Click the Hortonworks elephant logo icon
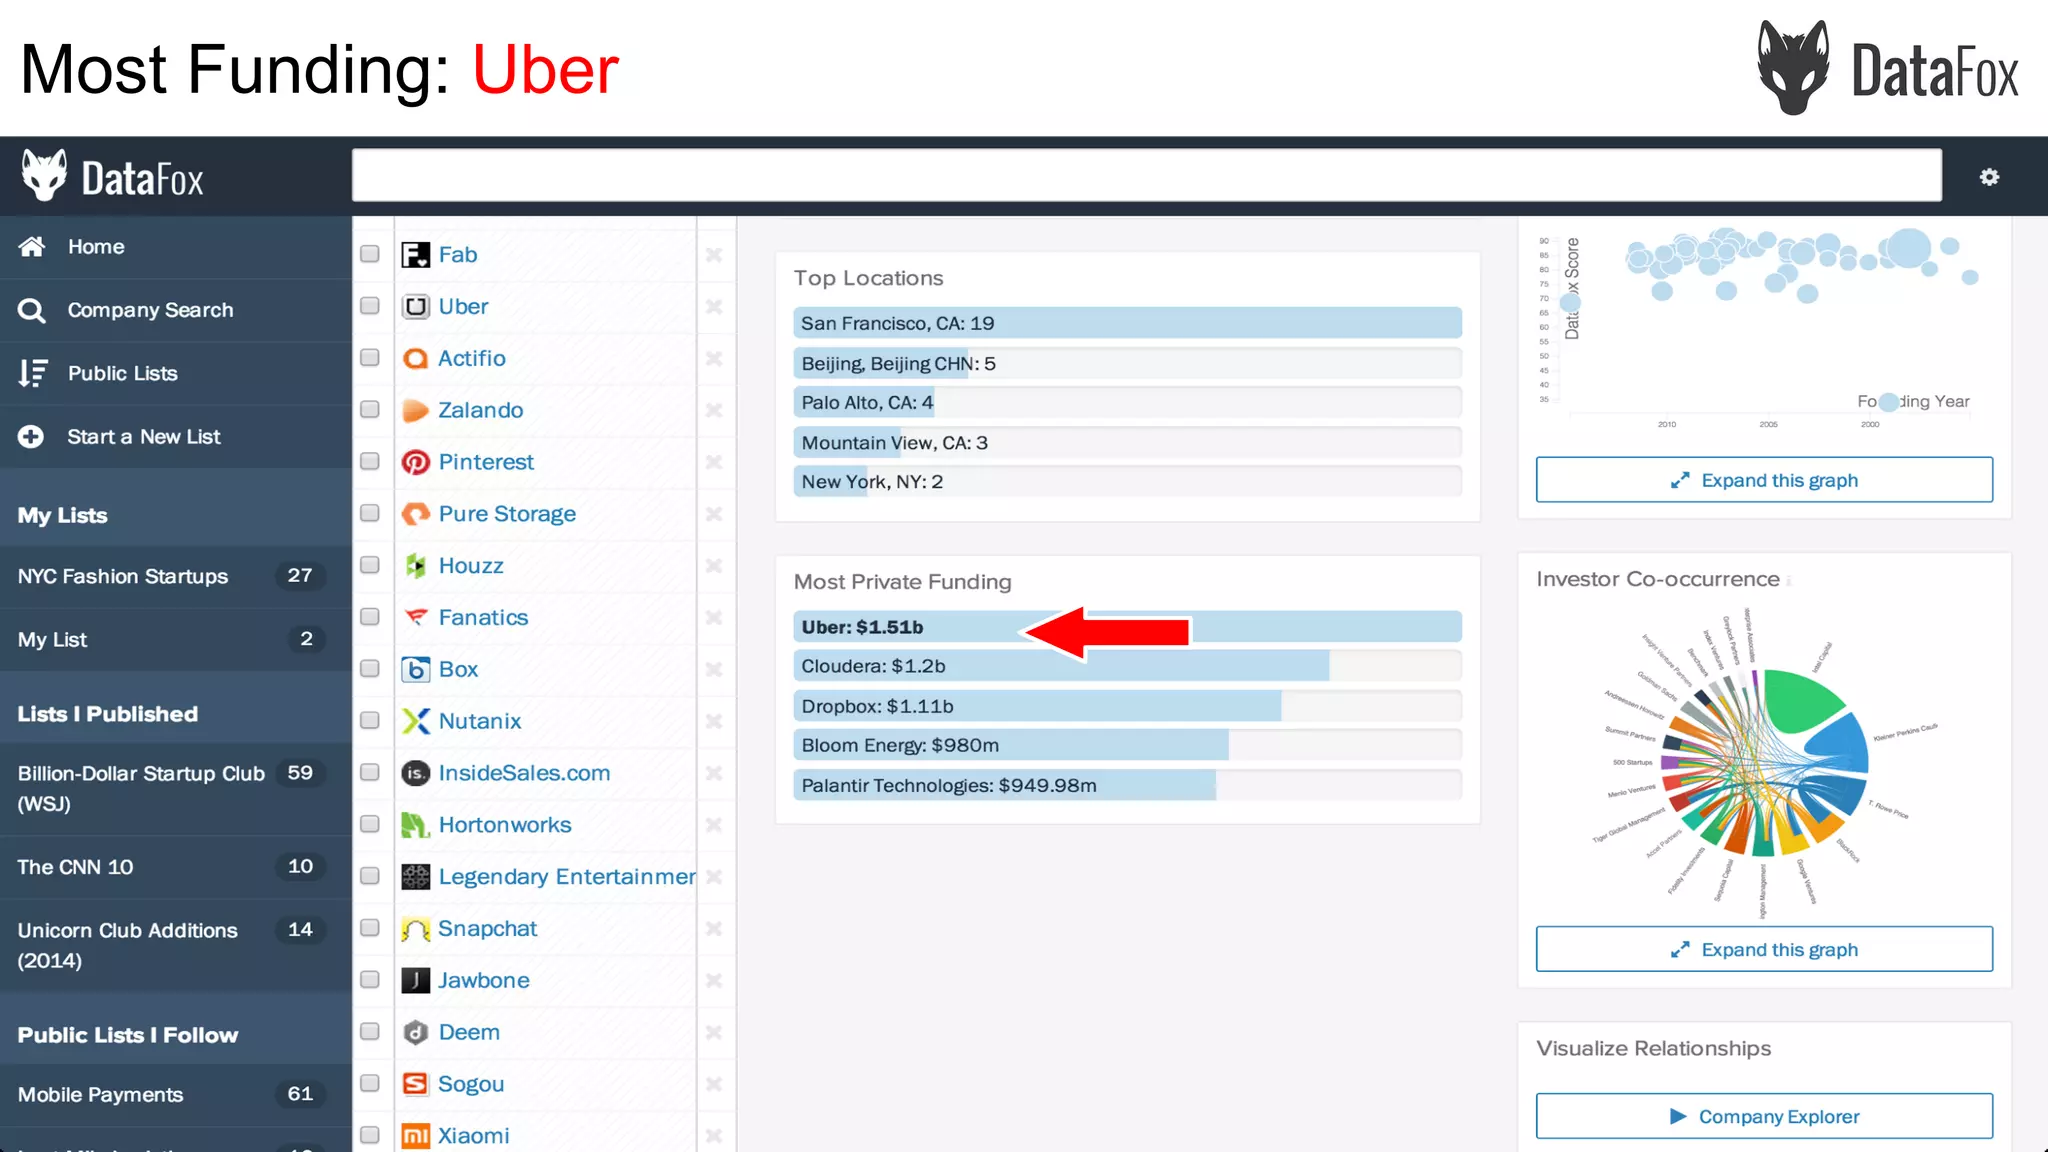Viewport: 2048px width, 1152px height. tap(415, 825)
